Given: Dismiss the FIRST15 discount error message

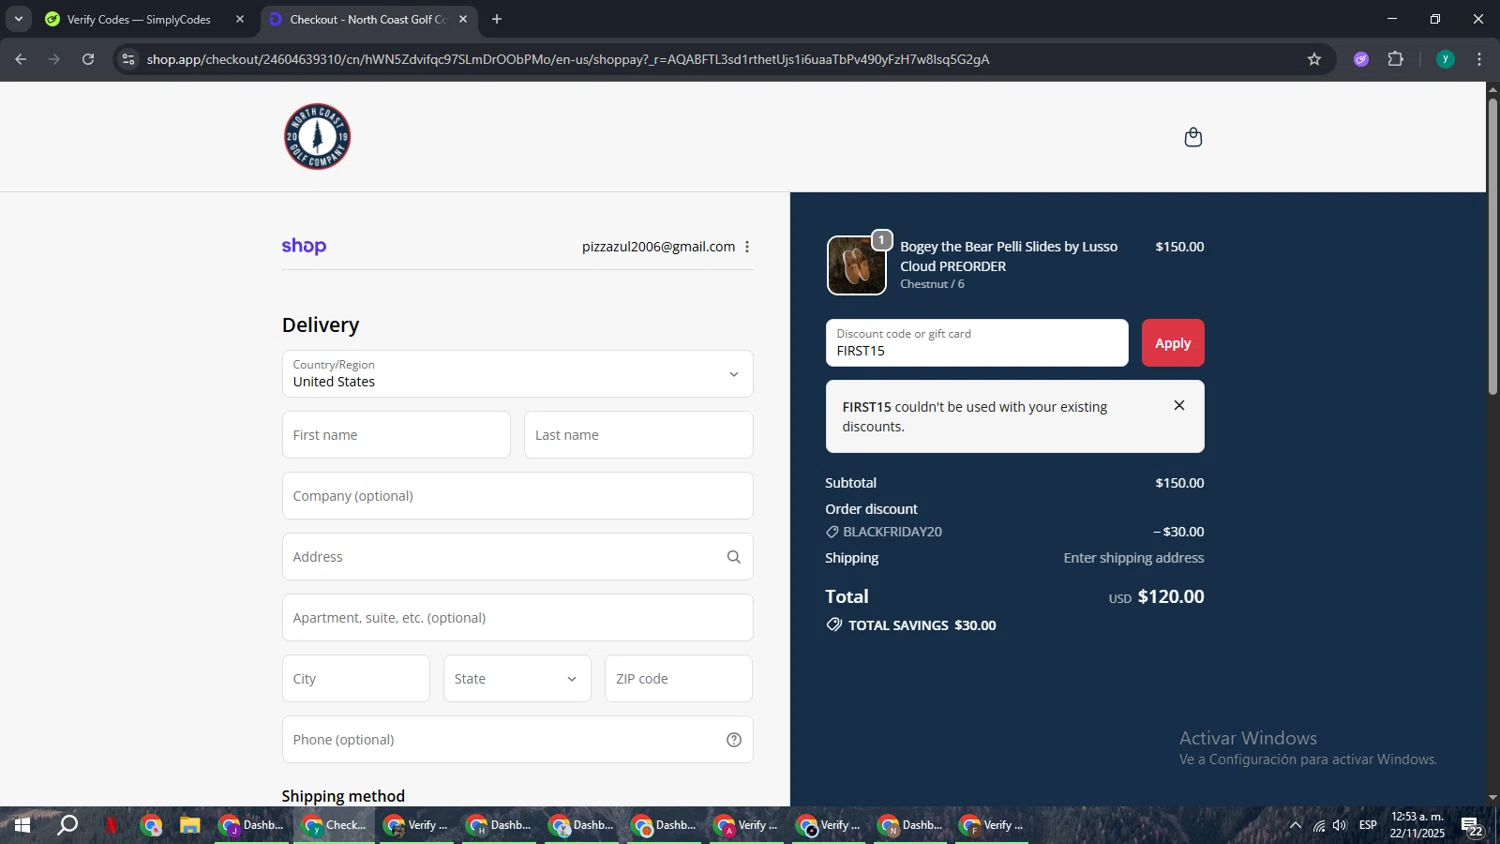Looking at the screenshot, I should pos(1179,405).
